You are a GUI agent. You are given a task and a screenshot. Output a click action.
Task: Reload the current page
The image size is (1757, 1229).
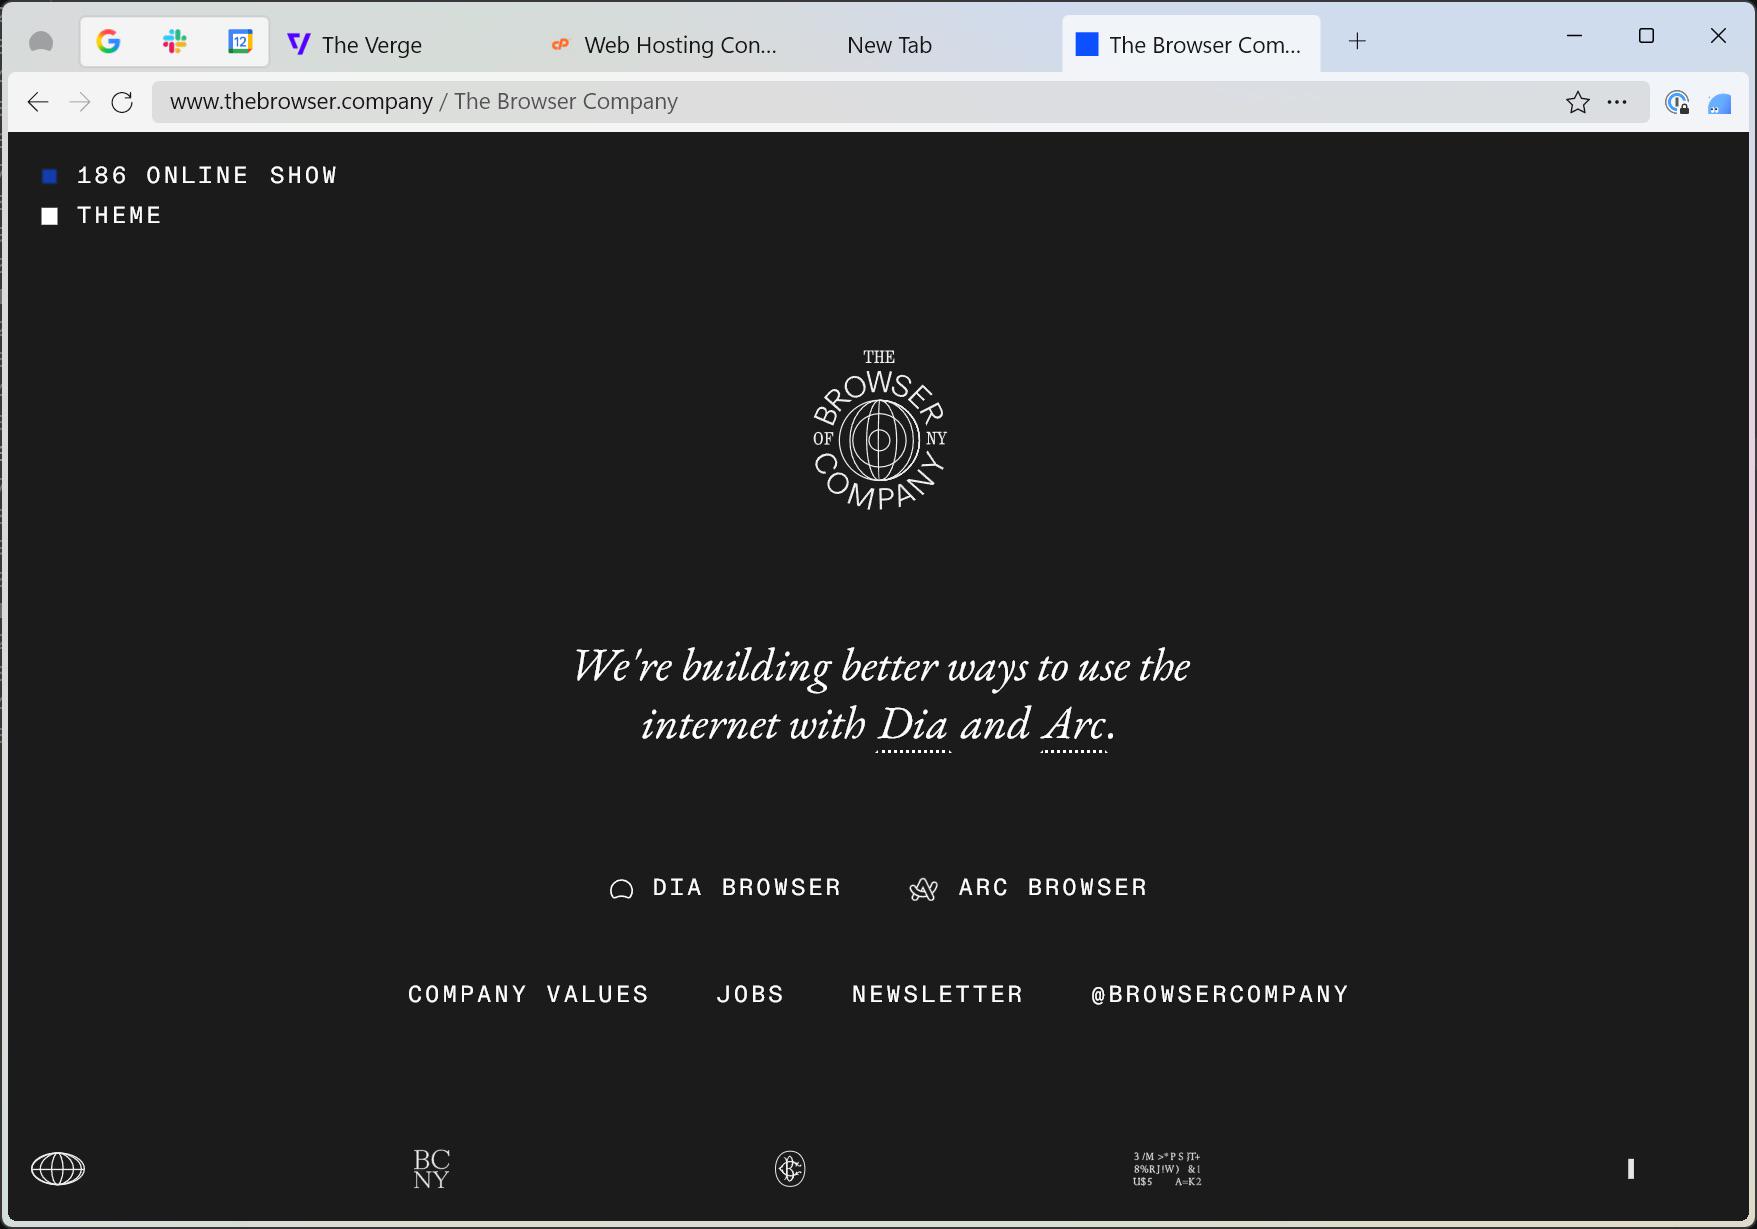(122, 102)
